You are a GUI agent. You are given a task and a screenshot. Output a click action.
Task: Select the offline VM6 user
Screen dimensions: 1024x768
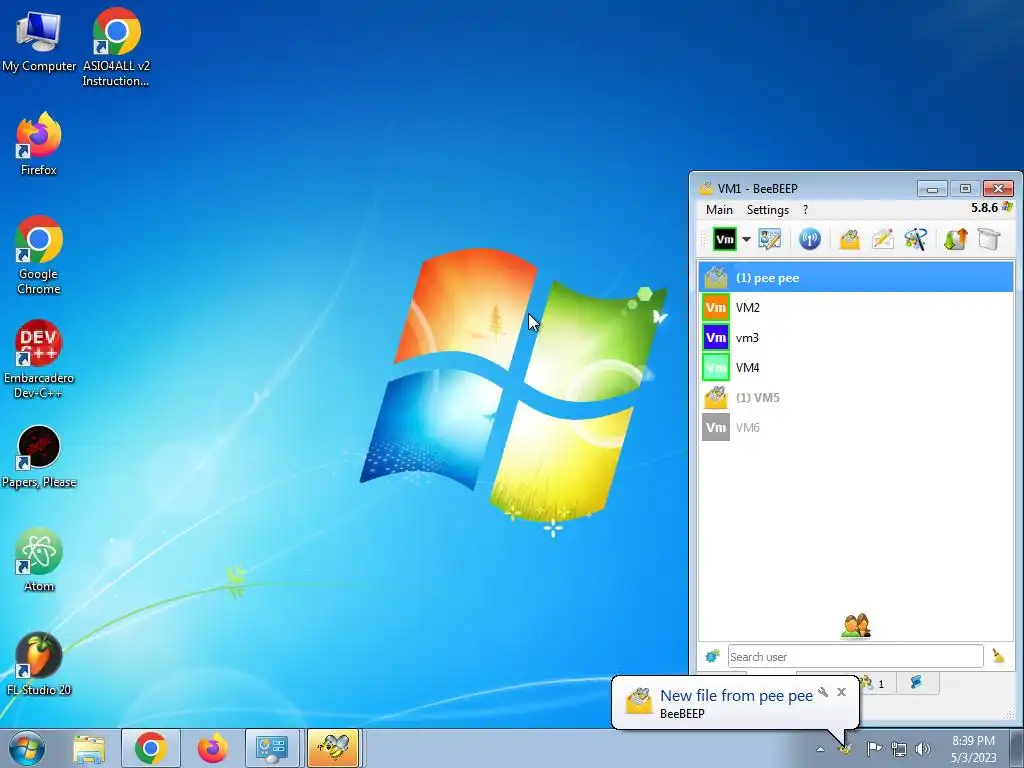(x=856, y=428)
